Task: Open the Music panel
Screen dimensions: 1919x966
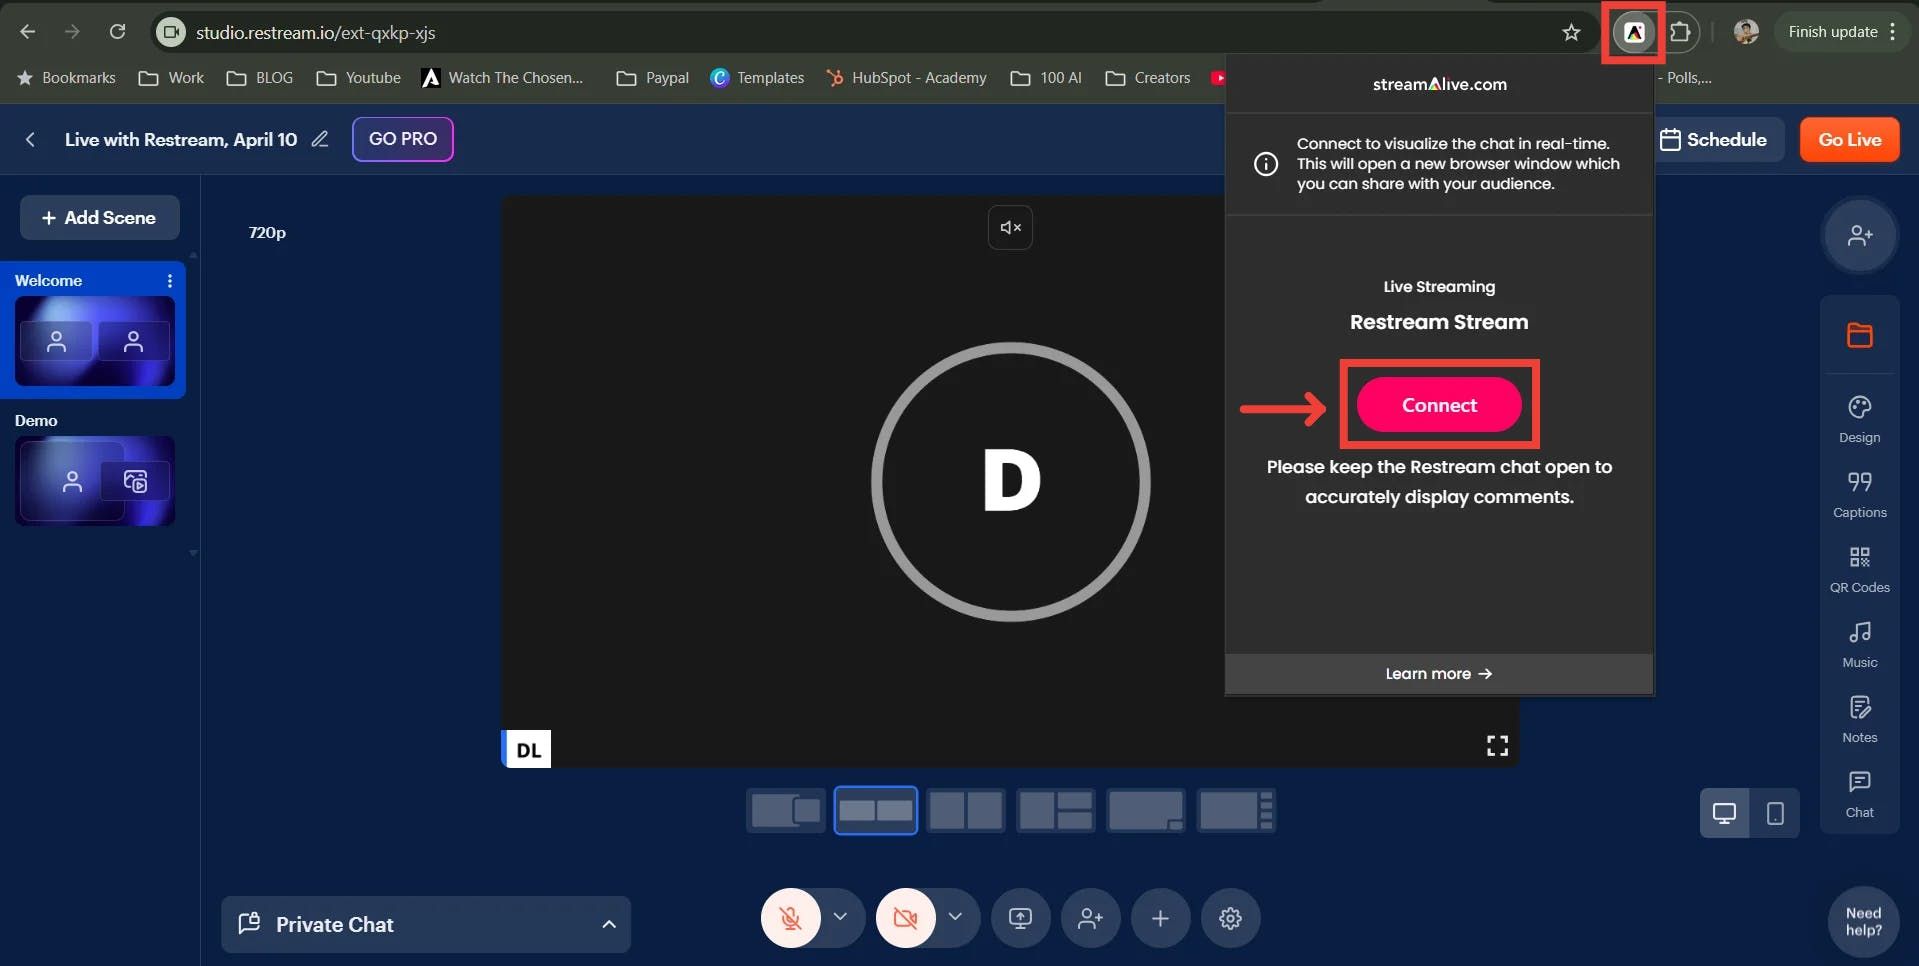Action: (1859, 644)
